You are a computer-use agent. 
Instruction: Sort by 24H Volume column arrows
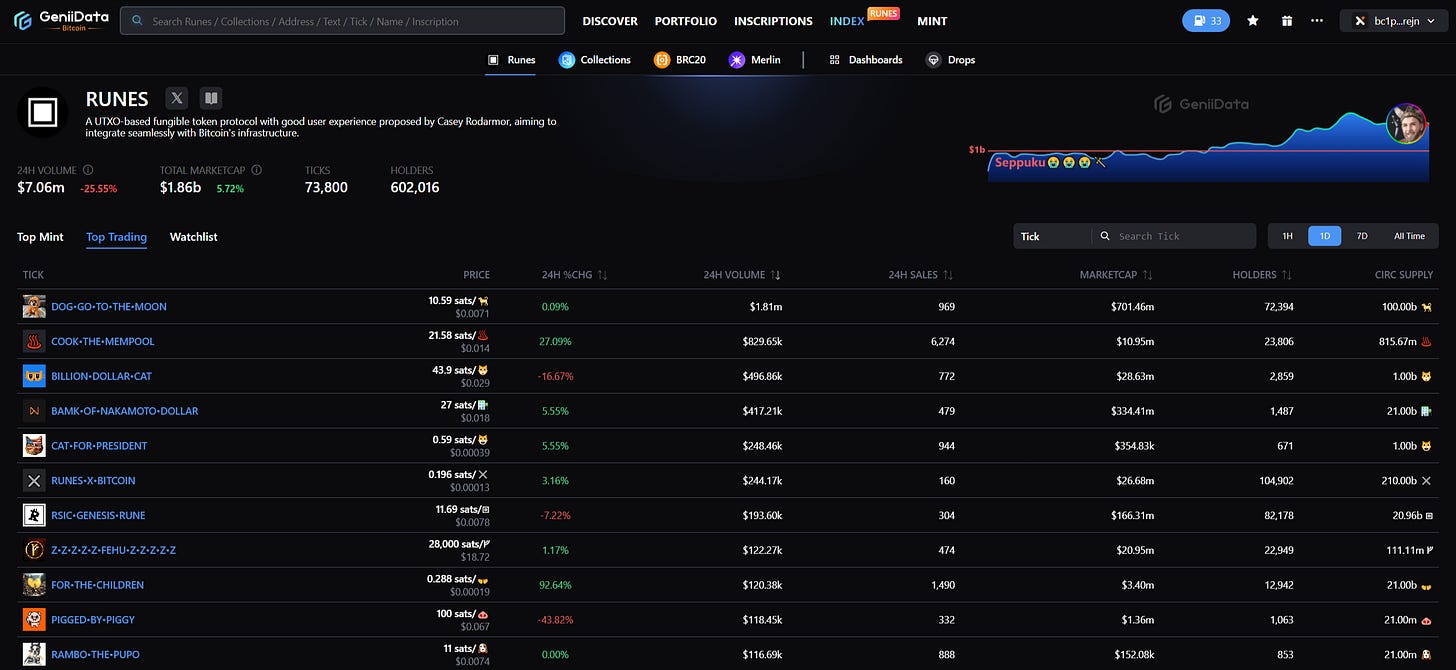(x=776, y=274)
